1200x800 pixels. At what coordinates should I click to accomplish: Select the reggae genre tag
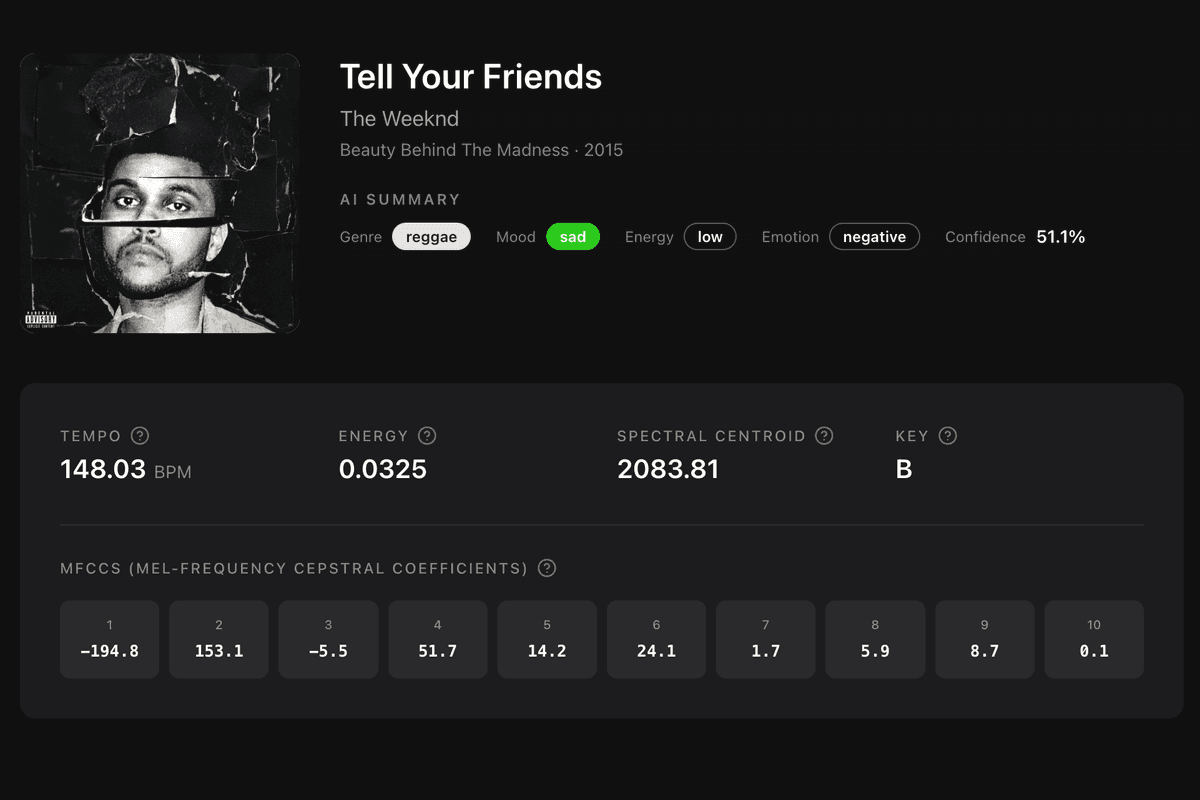pyautogui.click(x=431, y=237)
